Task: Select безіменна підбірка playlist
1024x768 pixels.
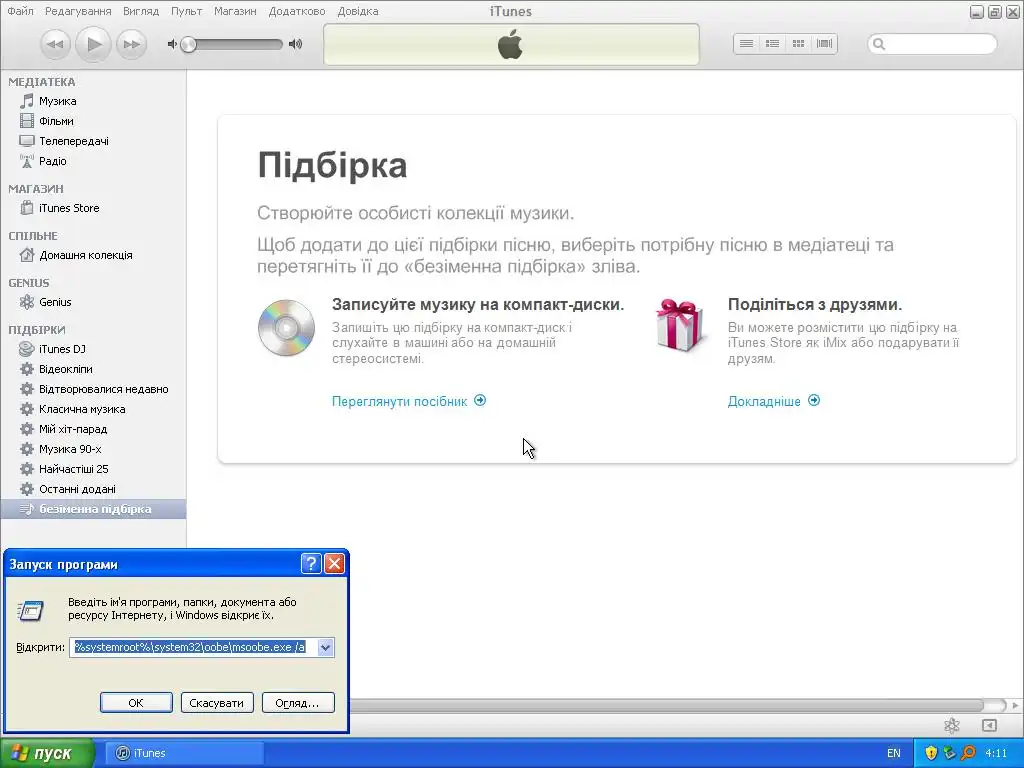Action: pyautogui.click(x=93, y=509)
